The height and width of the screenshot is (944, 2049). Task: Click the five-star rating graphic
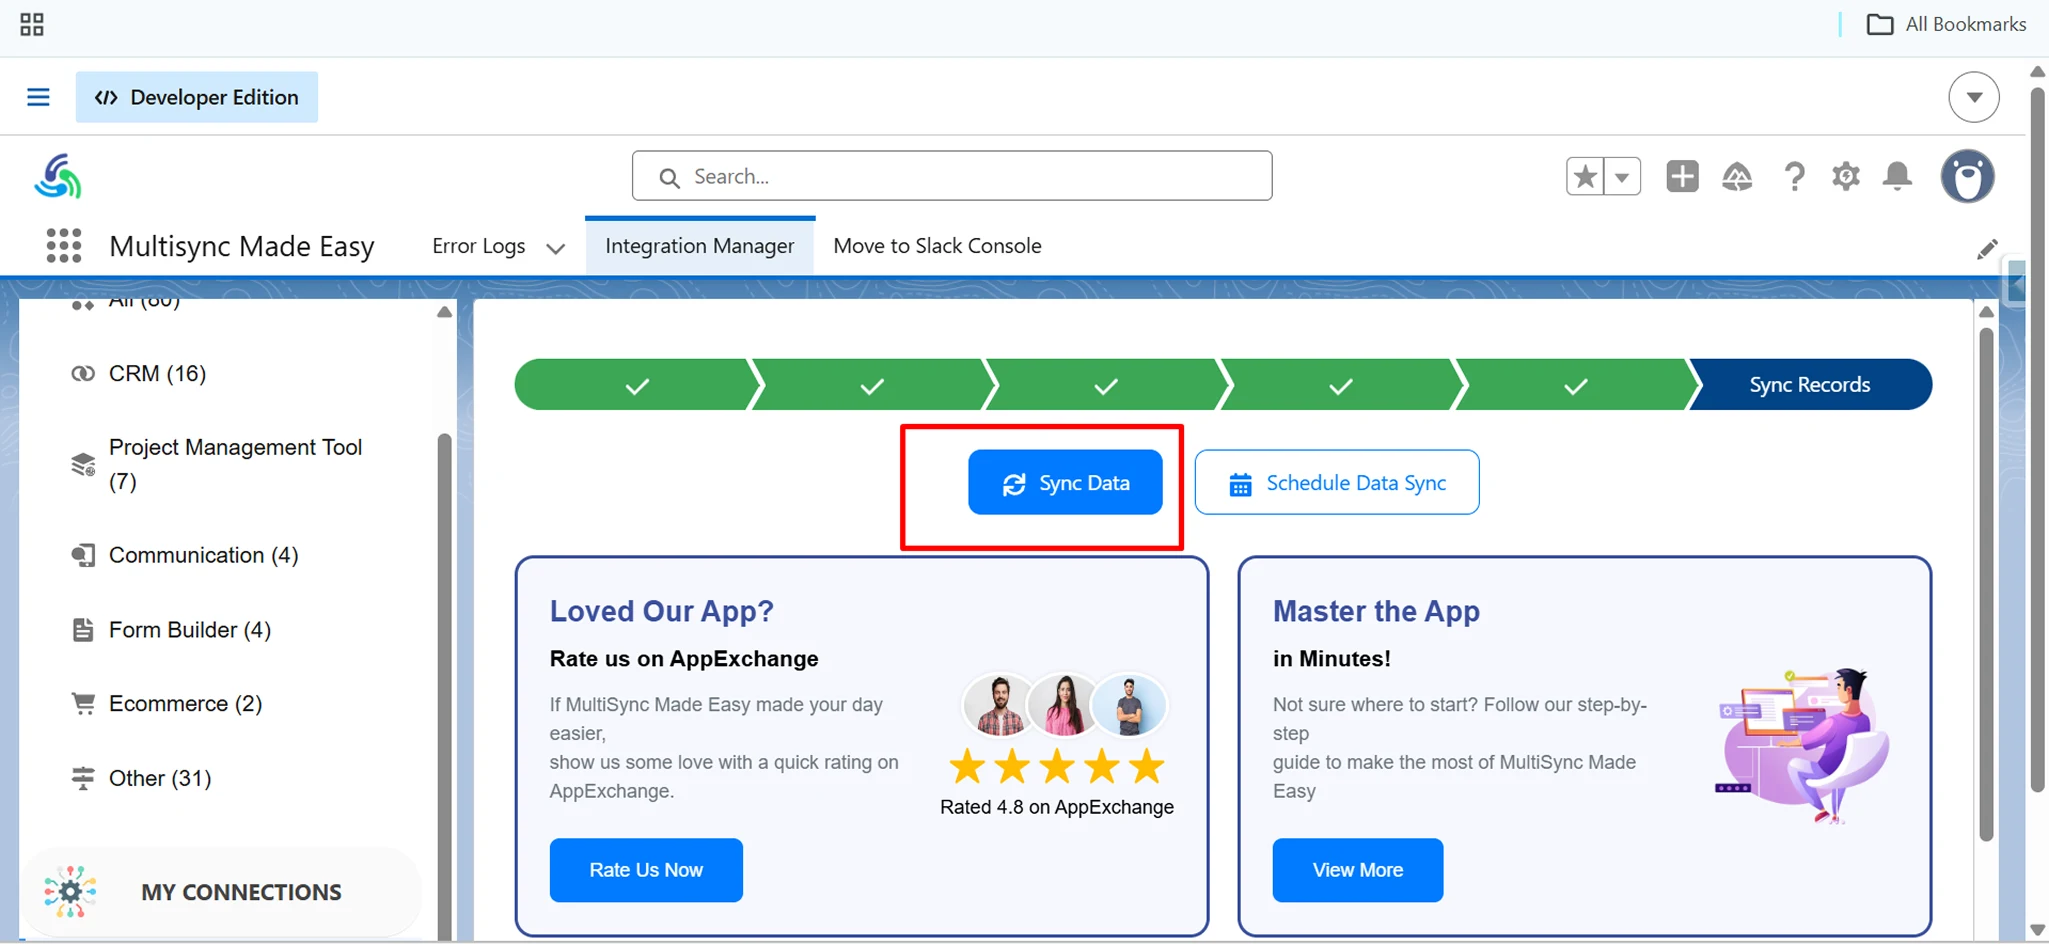pos(1057,767)
